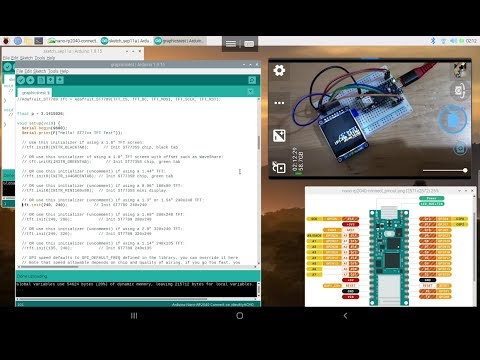Viewport: 480px width, 360px height.
Task: Switch to sketch_sep11a taskbar window
Action: (126, 41)
